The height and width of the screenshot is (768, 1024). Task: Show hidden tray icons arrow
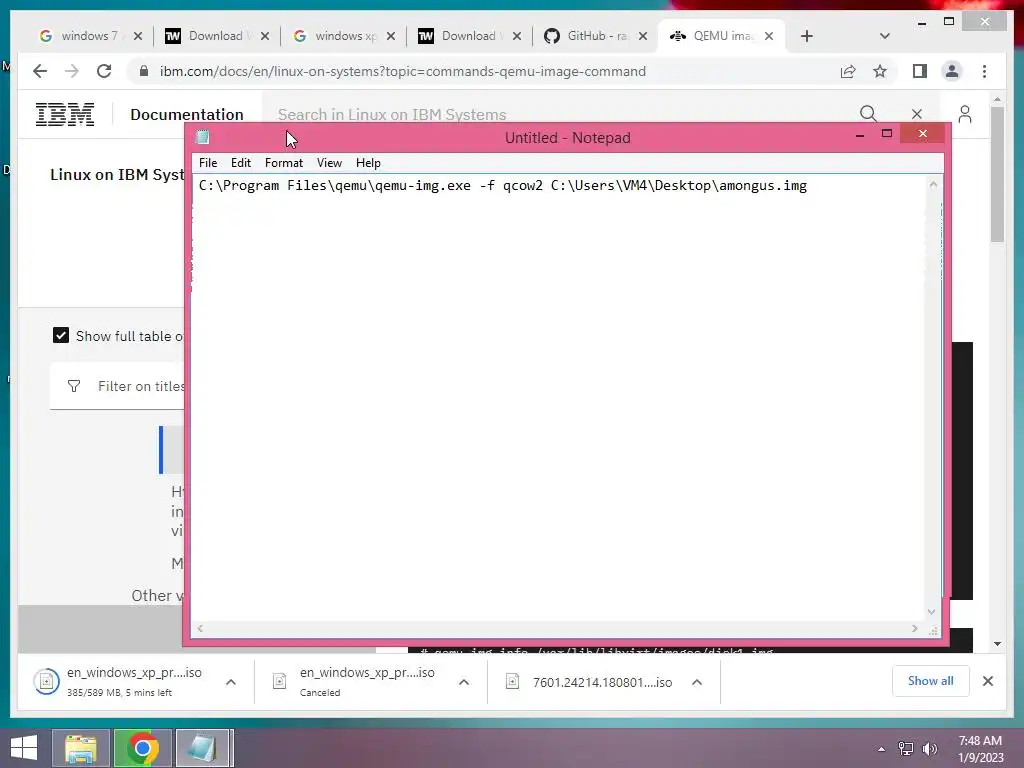(882, 749)
